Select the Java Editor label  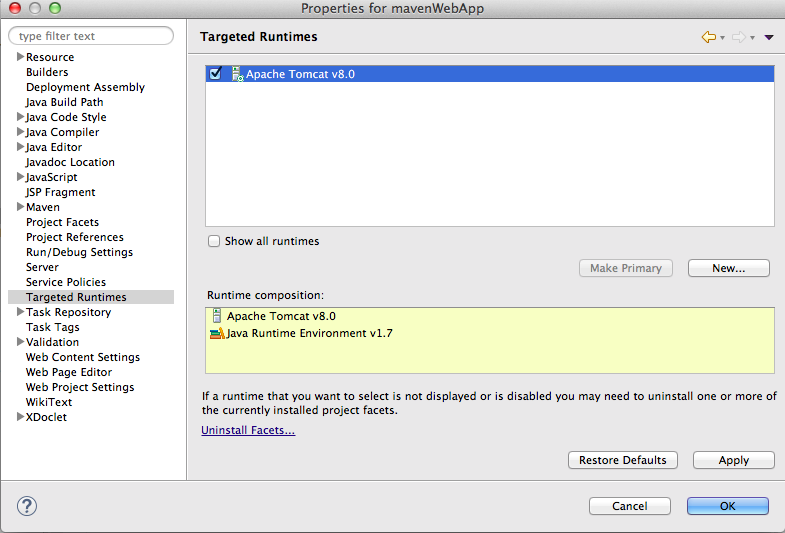coord(54,147)
